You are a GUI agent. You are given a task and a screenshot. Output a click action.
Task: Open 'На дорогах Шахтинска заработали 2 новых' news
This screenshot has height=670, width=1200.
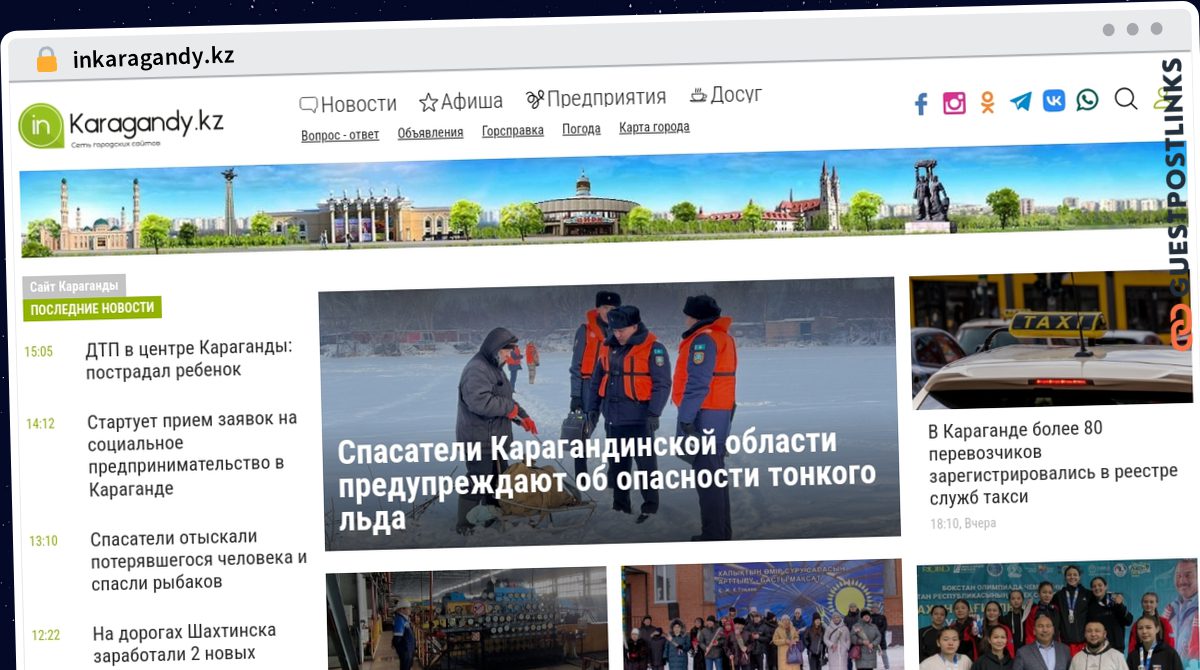185,643
